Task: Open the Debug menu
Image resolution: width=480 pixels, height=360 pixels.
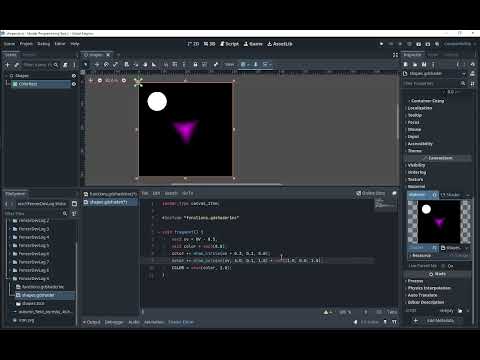Action: pyautogui.click(x=43, y=44)
